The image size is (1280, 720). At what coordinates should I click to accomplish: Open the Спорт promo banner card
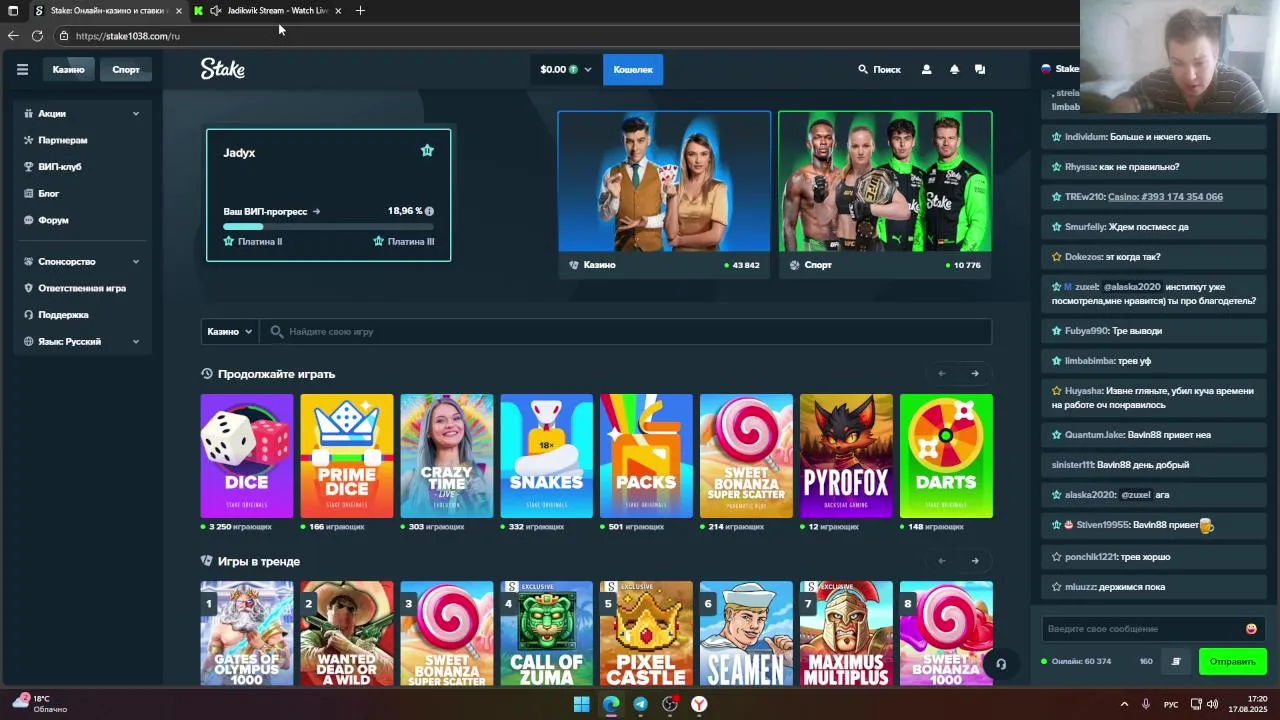[885, 193]
